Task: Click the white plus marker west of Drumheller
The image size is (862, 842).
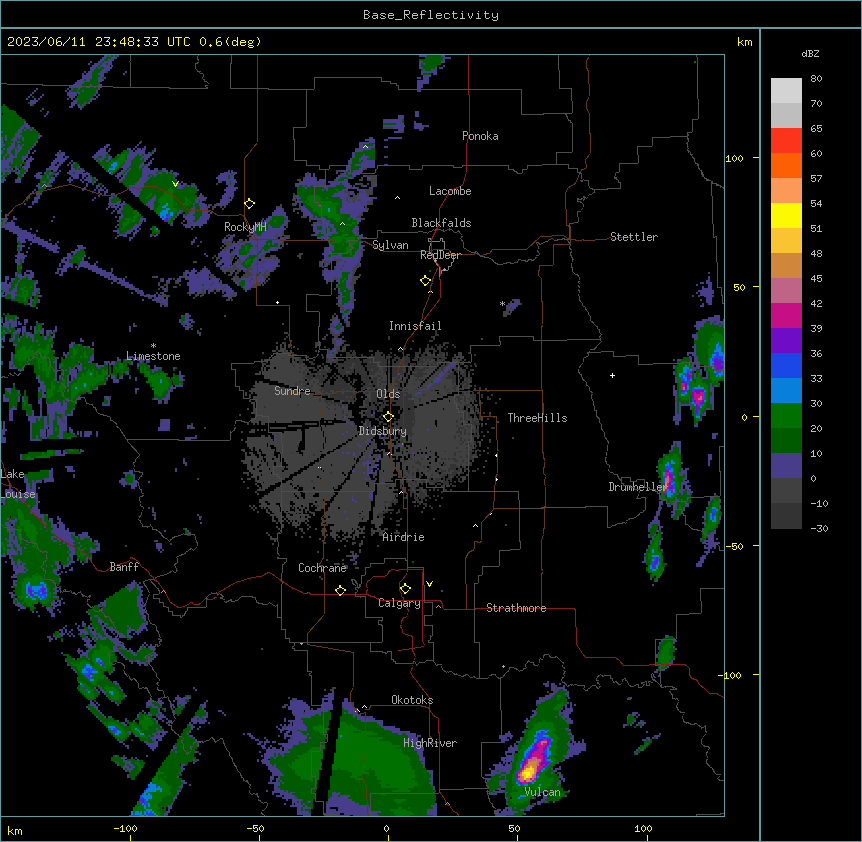Action: coord(612,375)
